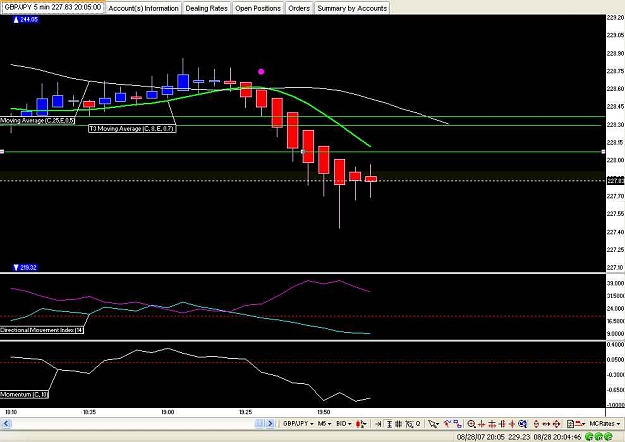Click the 08/28 20:04:46 clock text
The height and width of the screenshot is (442, 625).
tap(557, 437)
